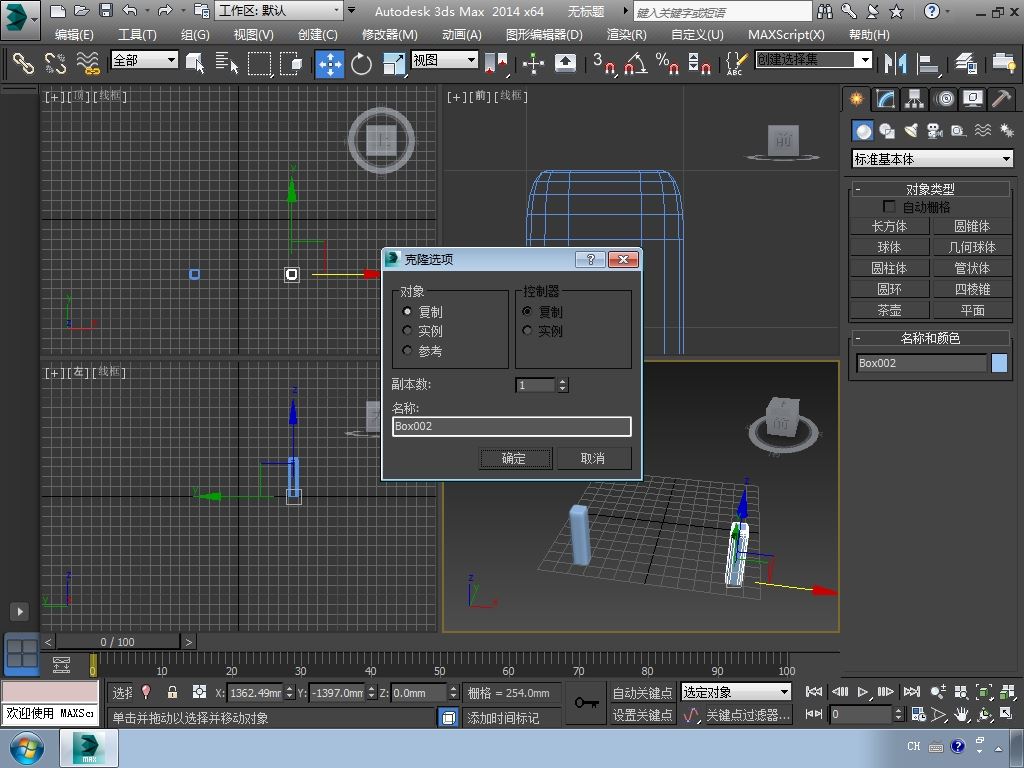Select the 复制 radio button under 对象
This screenshot has height=768, width=1024.
(x=408, y=312)
